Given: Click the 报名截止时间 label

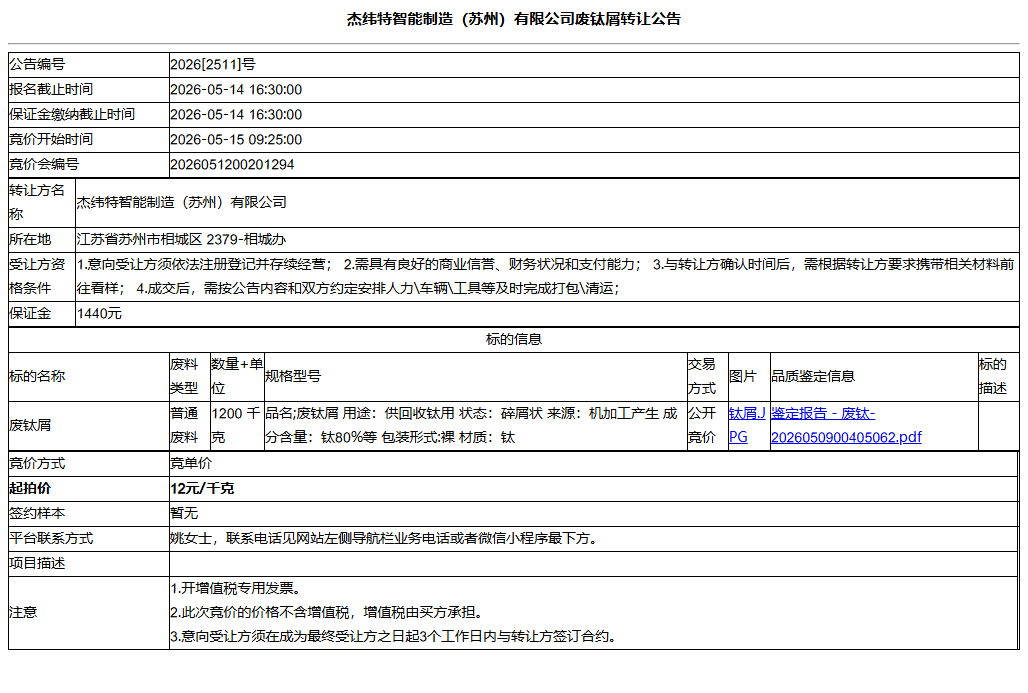Looking at the screenshot, I should pyautogui.click(x=50, y=89).
